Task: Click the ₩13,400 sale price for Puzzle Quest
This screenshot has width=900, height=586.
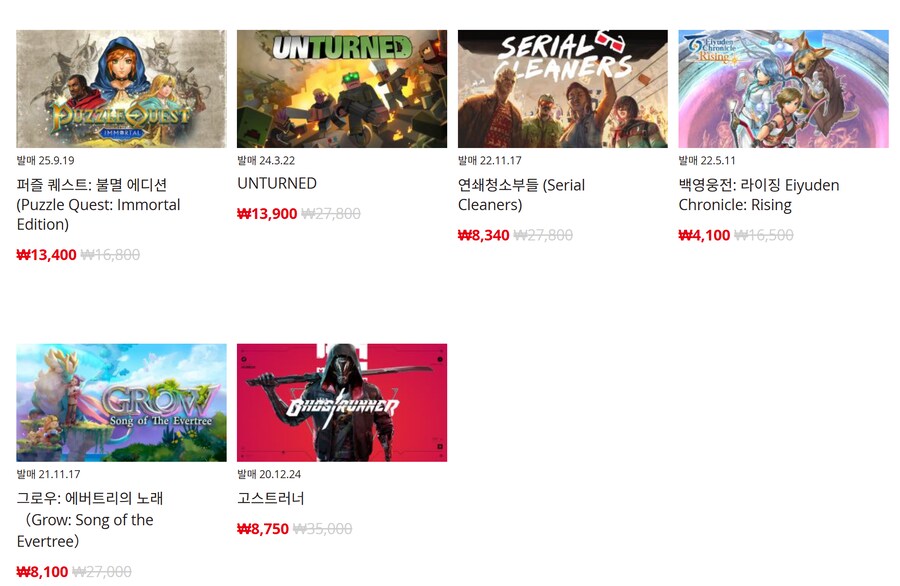Action: coord(46,255)
